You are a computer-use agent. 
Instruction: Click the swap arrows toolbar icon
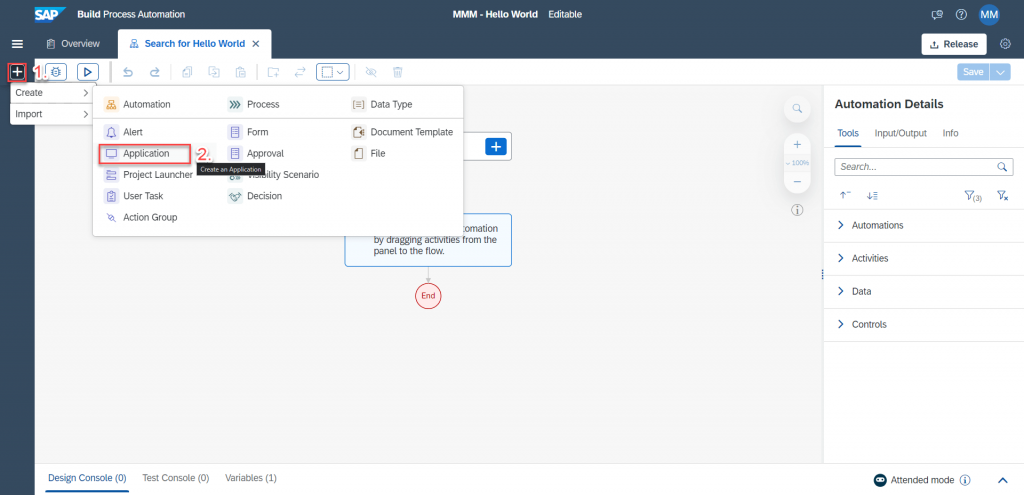(x=300, y=72)
